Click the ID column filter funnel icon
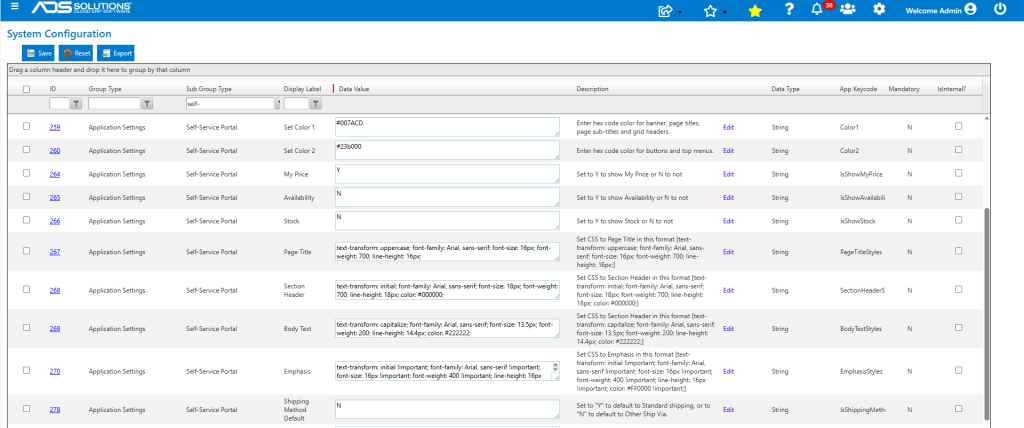 point(76,103)
